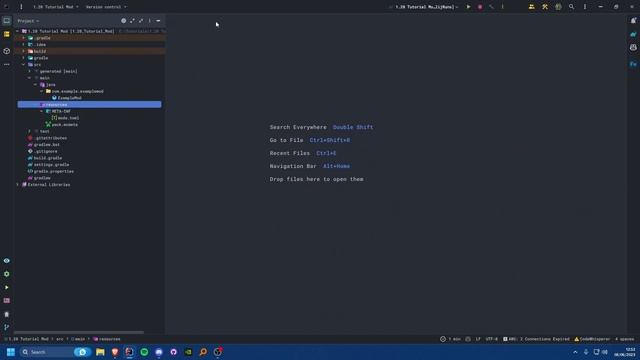Collapse the main folder
The image size is (640, 360).
(29, 78)
